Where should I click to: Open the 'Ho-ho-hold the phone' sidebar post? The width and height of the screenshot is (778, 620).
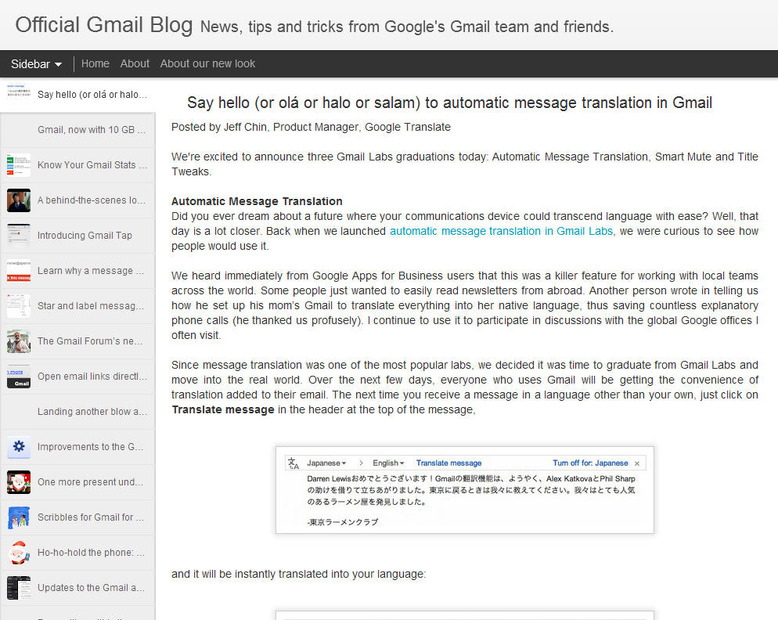pyautogui.click(x=77, y=553)
